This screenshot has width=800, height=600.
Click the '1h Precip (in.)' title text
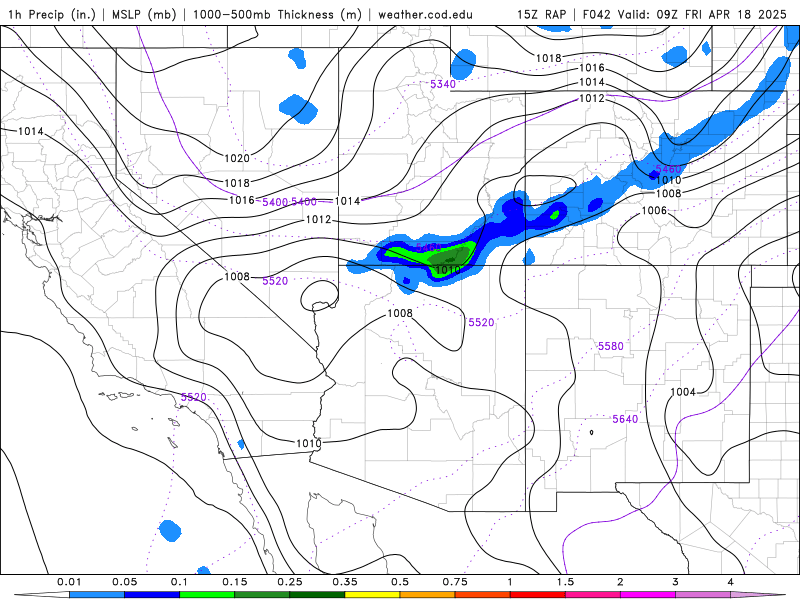52,14
